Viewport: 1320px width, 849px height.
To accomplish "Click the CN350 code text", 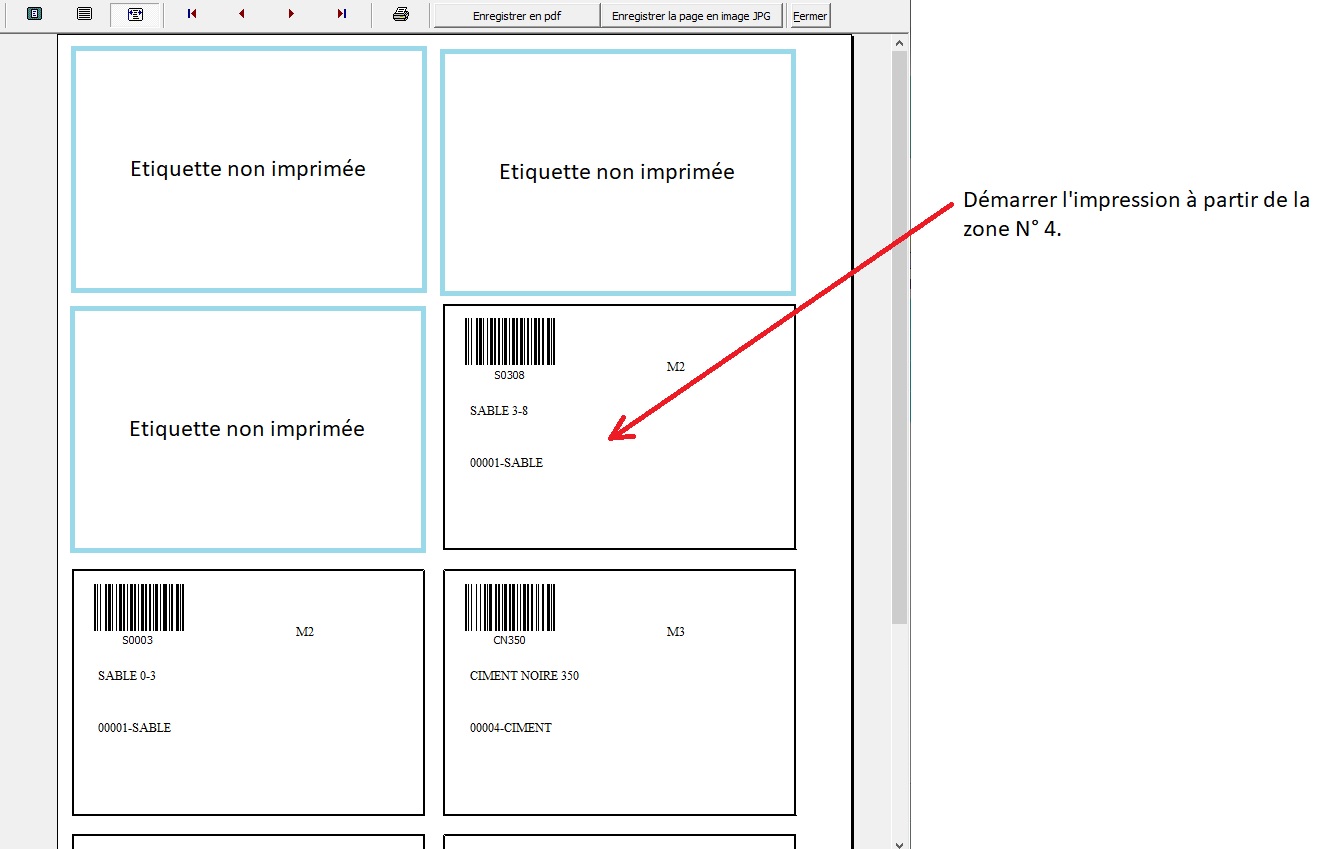I will (x=510, y=641).
